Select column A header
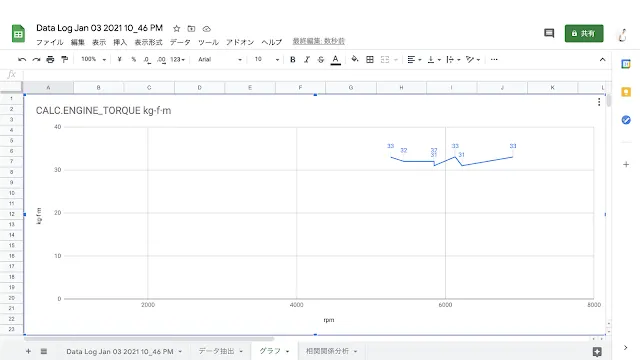This screenshot has width=640, height=360. [x=48, y=87]
